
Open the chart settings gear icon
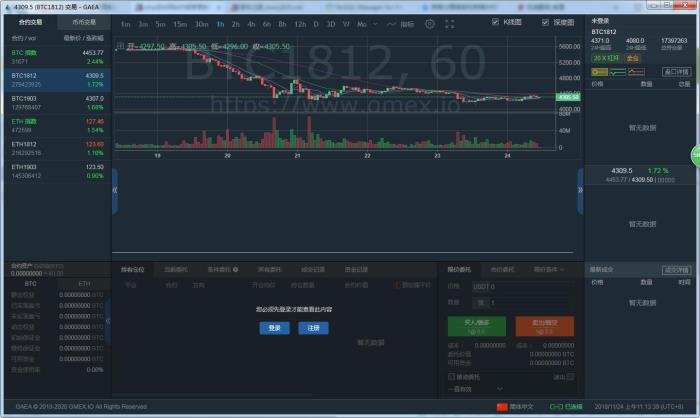tap(429, 24)
